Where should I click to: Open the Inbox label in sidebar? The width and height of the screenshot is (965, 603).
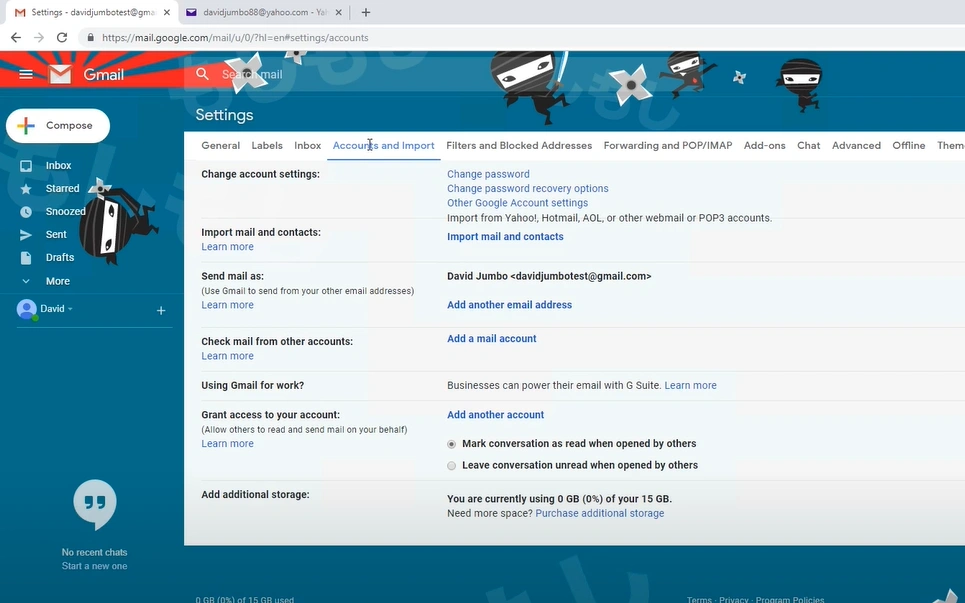[x=58, y=166]
